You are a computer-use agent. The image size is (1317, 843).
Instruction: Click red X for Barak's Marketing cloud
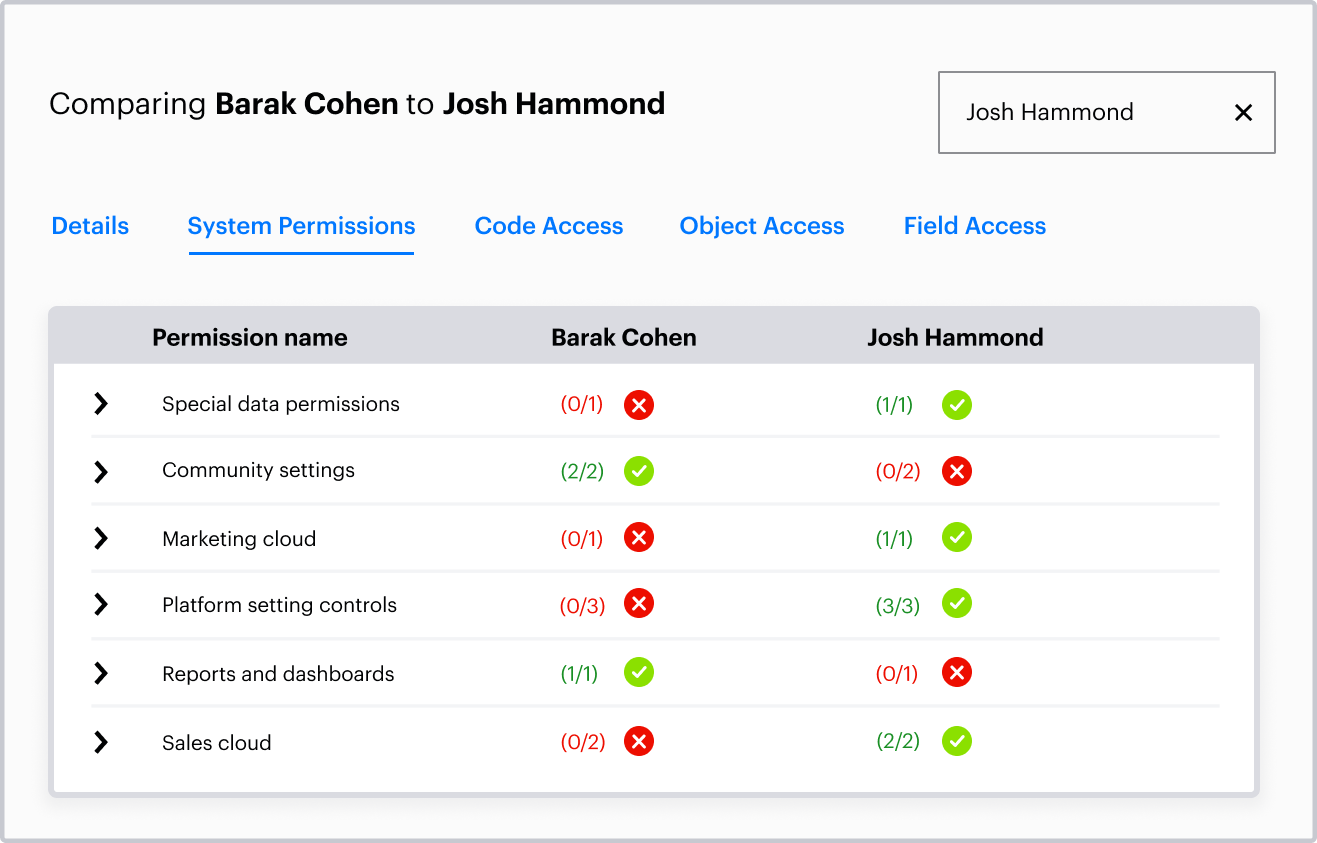tap(639, 538)
